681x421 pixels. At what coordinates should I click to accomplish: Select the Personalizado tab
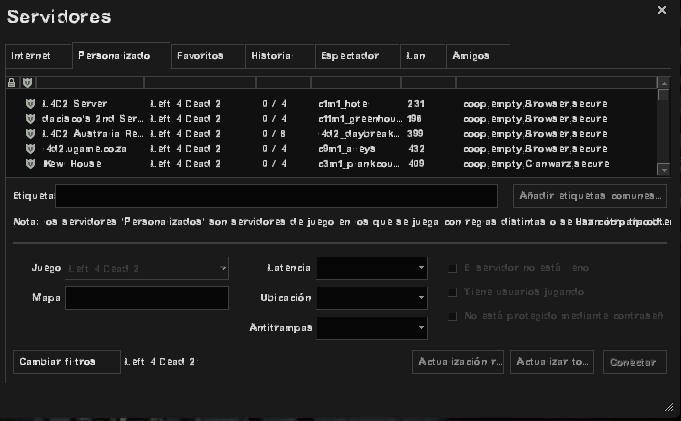(x=121, y=56)
